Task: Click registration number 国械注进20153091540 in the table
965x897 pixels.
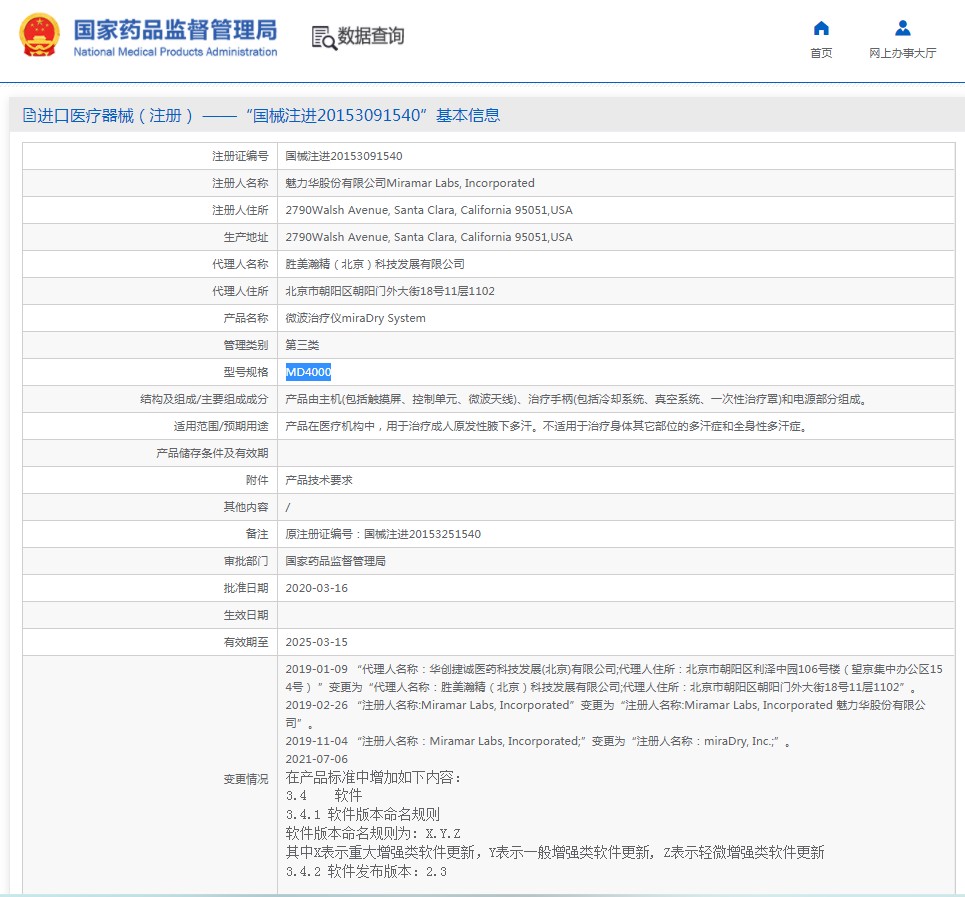Action: point(344,156)
